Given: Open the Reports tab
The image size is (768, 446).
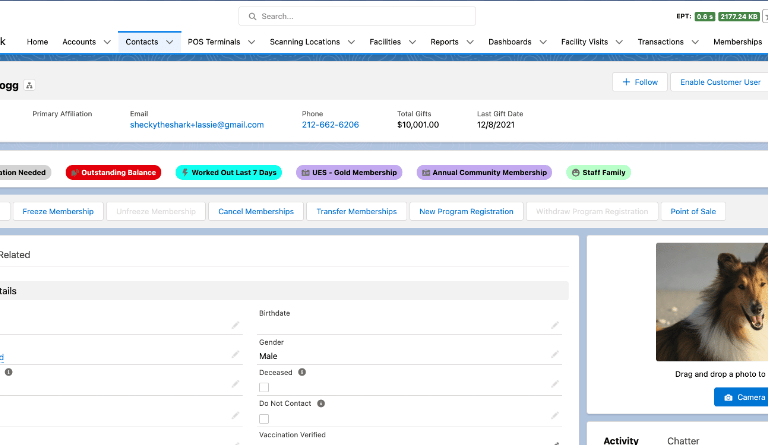Looking at the screenshot, I should coord(444,42).
